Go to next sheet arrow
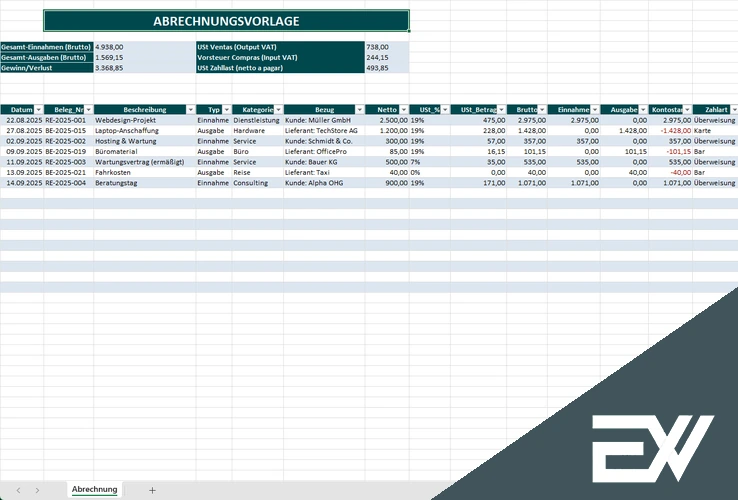Screen dimensions: 738x500 [37, 490]
